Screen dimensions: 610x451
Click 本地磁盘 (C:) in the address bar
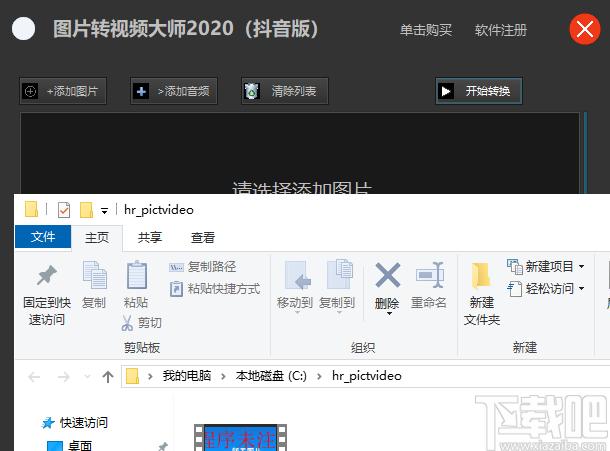271,376
